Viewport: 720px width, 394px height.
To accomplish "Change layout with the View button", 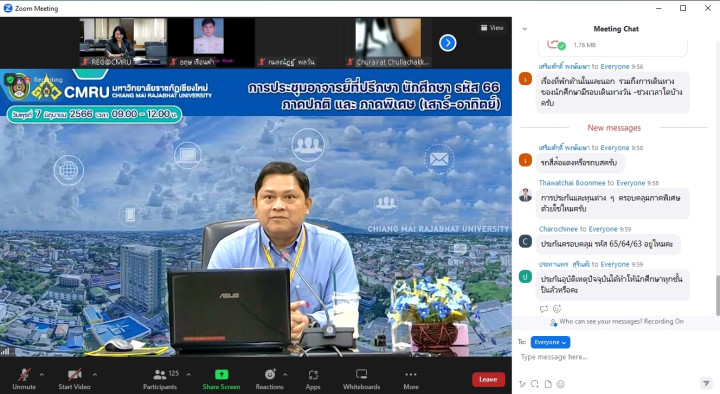I will click(x=492, y=28).
